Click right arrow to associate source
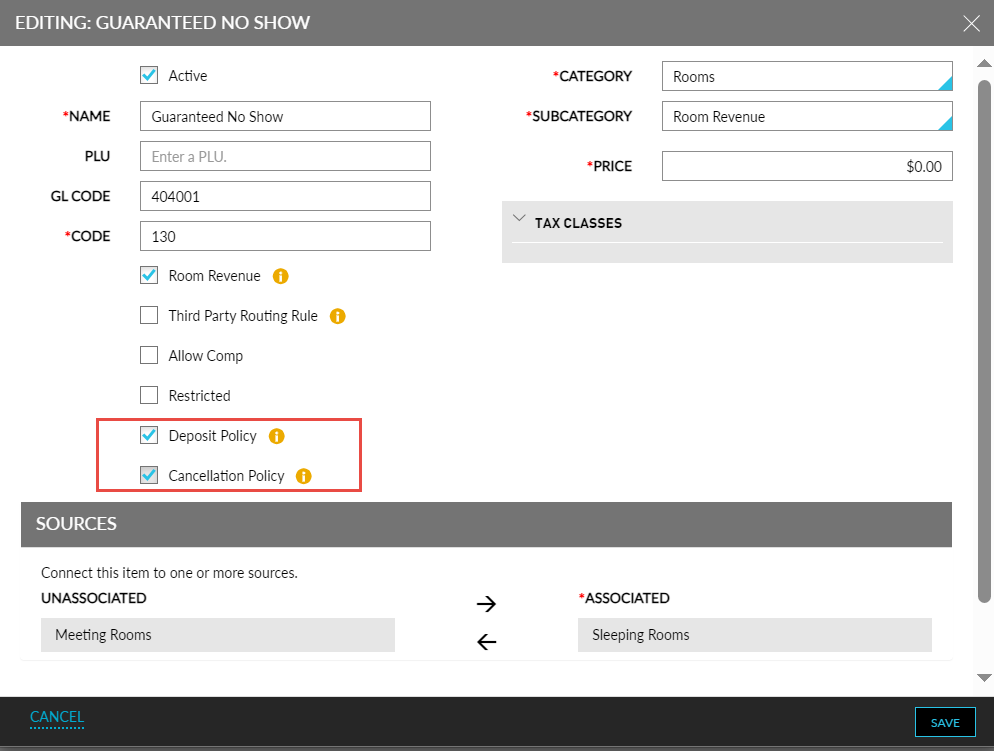This screenshot has width=994, height=751. (486, 604)
